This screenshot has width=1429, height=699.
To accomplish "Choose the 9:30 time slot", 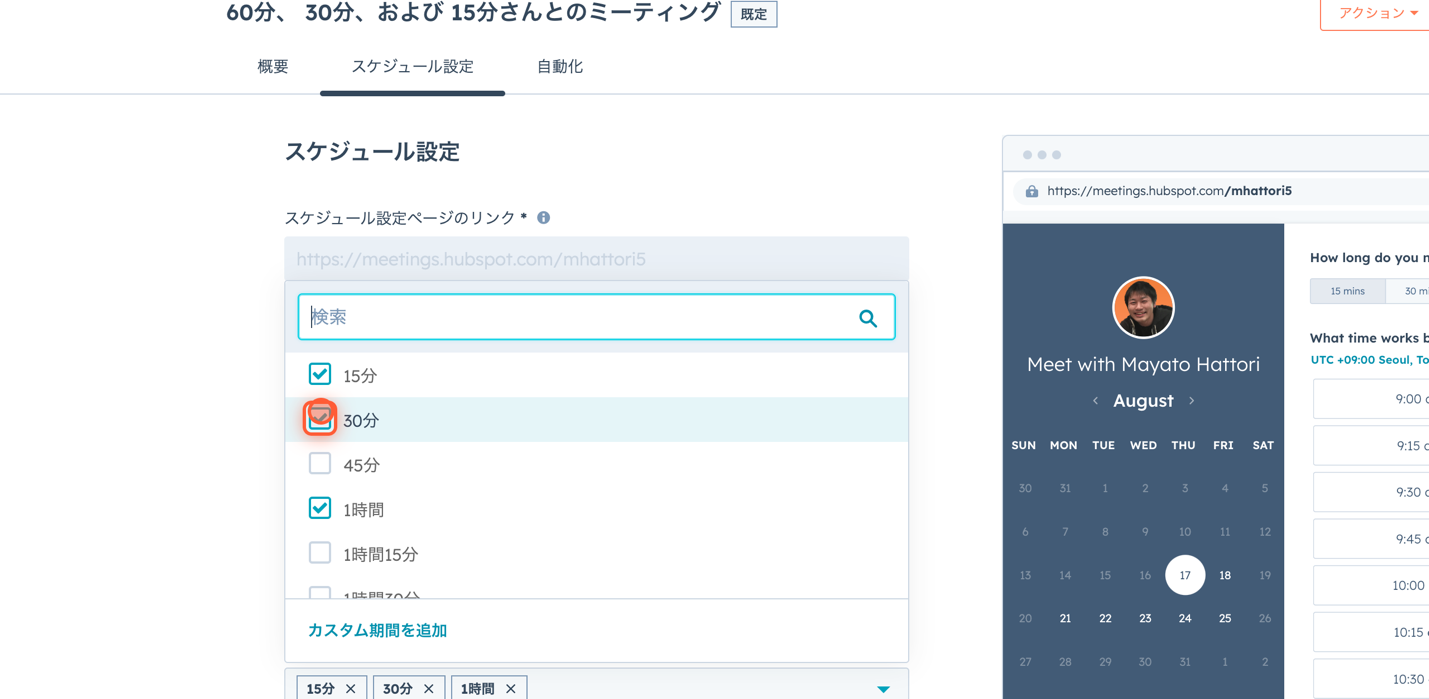I will tap(1371, 492).
